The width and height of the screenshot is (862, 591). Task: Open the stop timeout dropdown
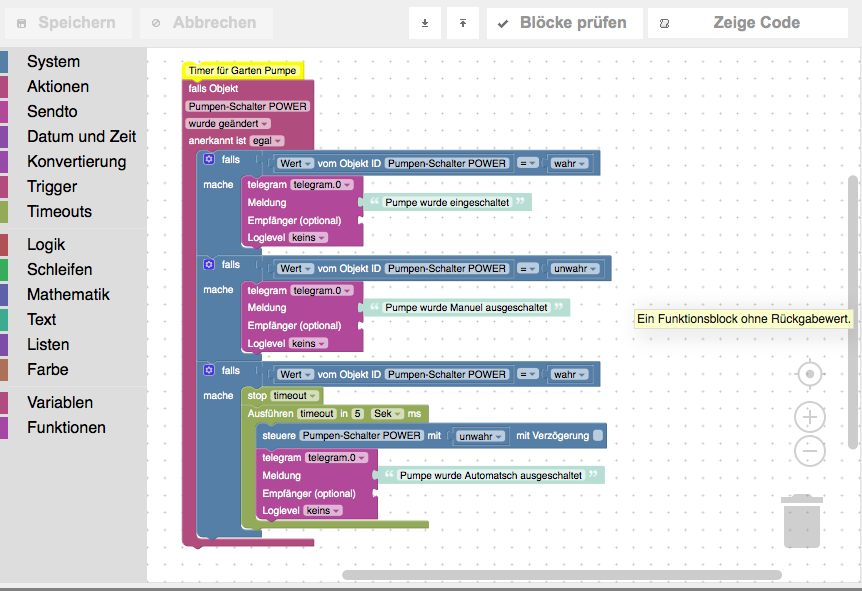coord(294,396)
